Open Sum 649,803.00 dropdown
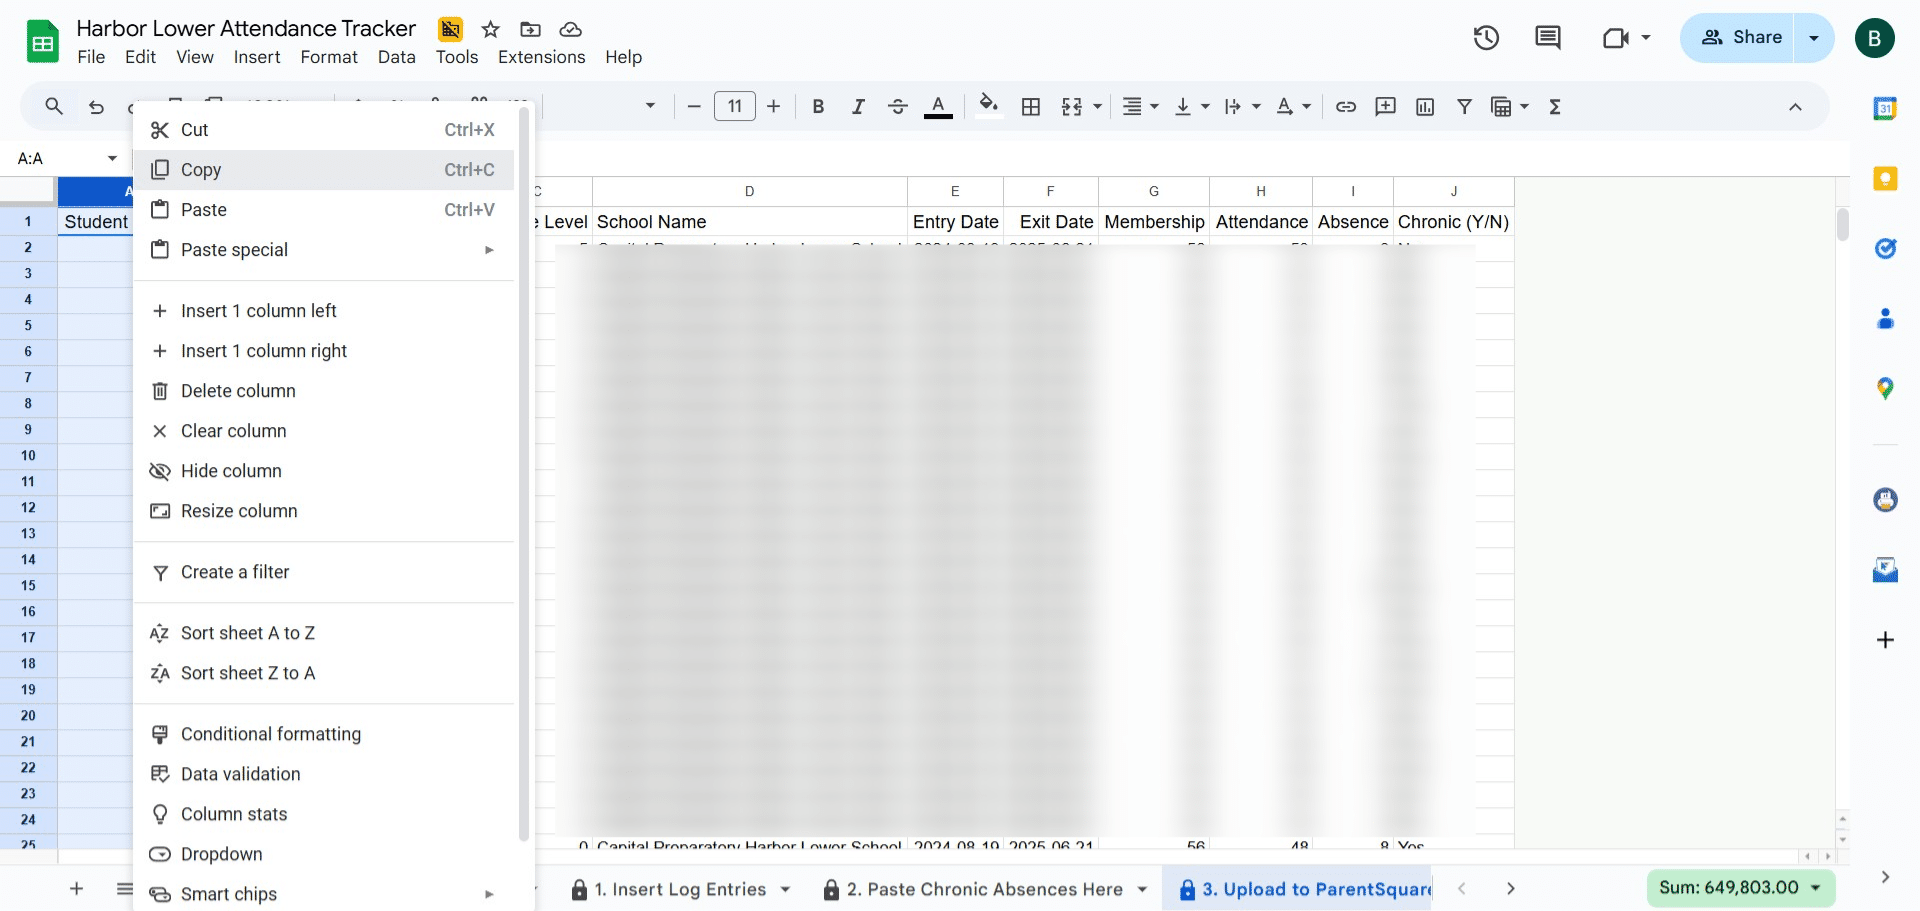 (1740, 888)
